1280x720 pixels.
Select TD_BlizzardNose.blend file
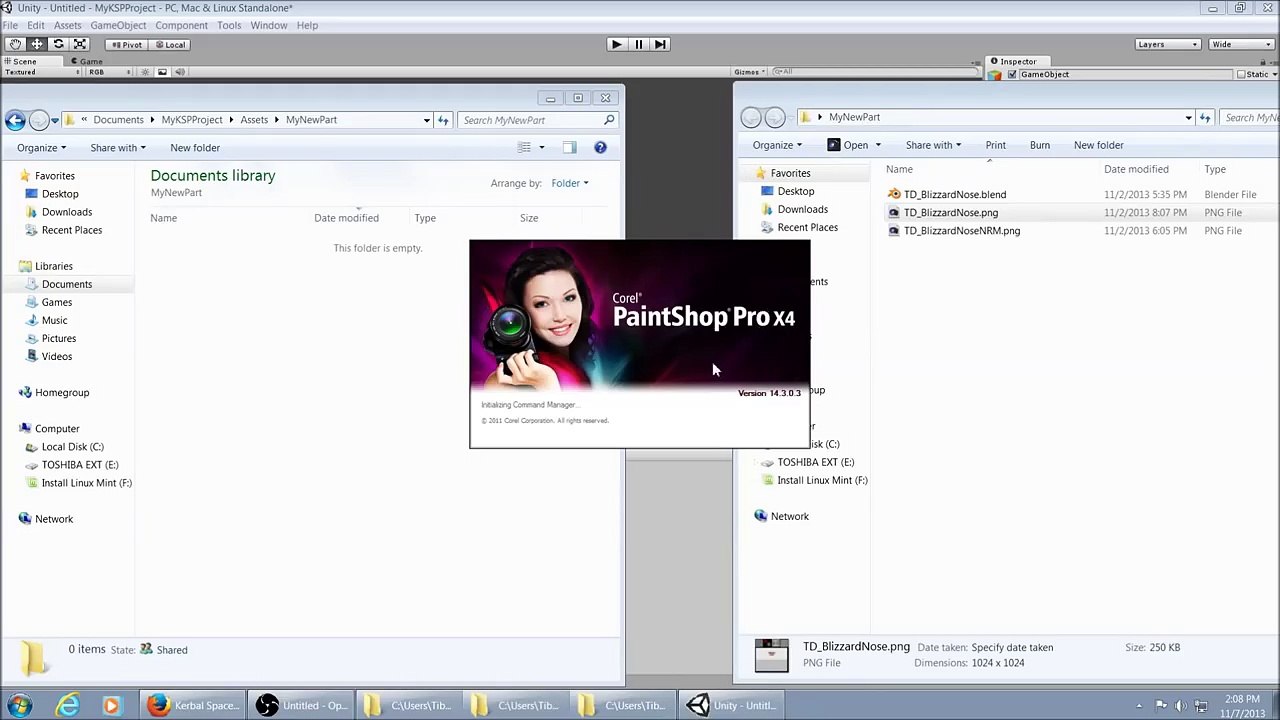pyautogui.click(x=954, y=195)
